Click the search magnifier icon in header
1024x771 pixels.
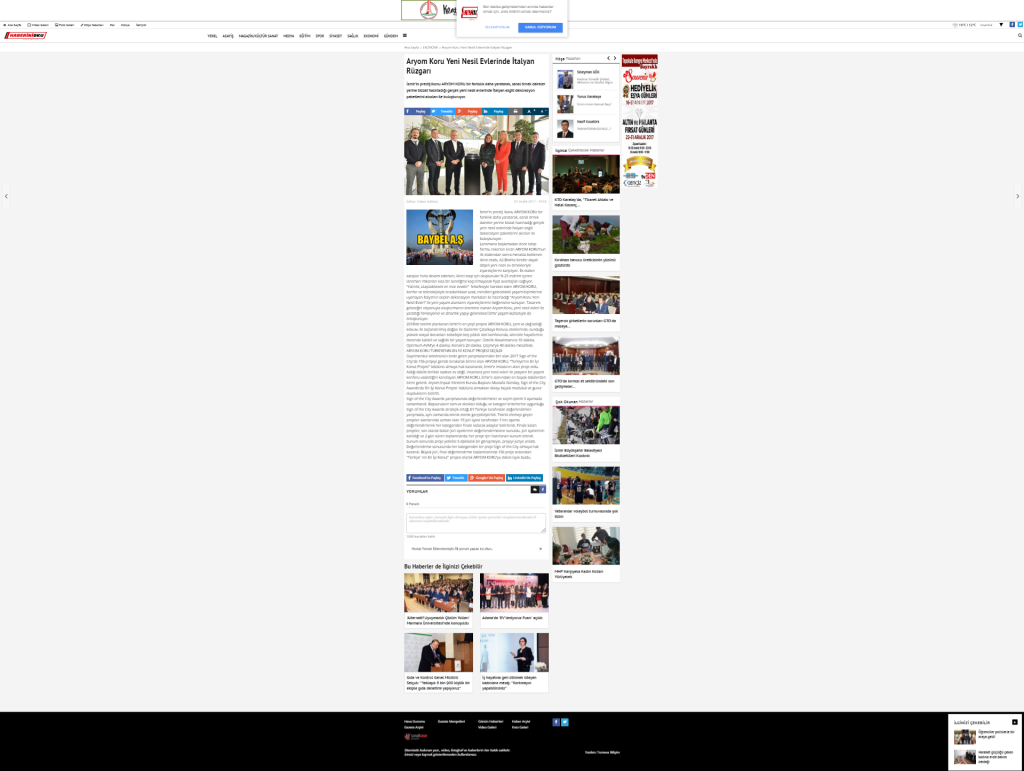pyautogui.click(x=1019, y=35)
